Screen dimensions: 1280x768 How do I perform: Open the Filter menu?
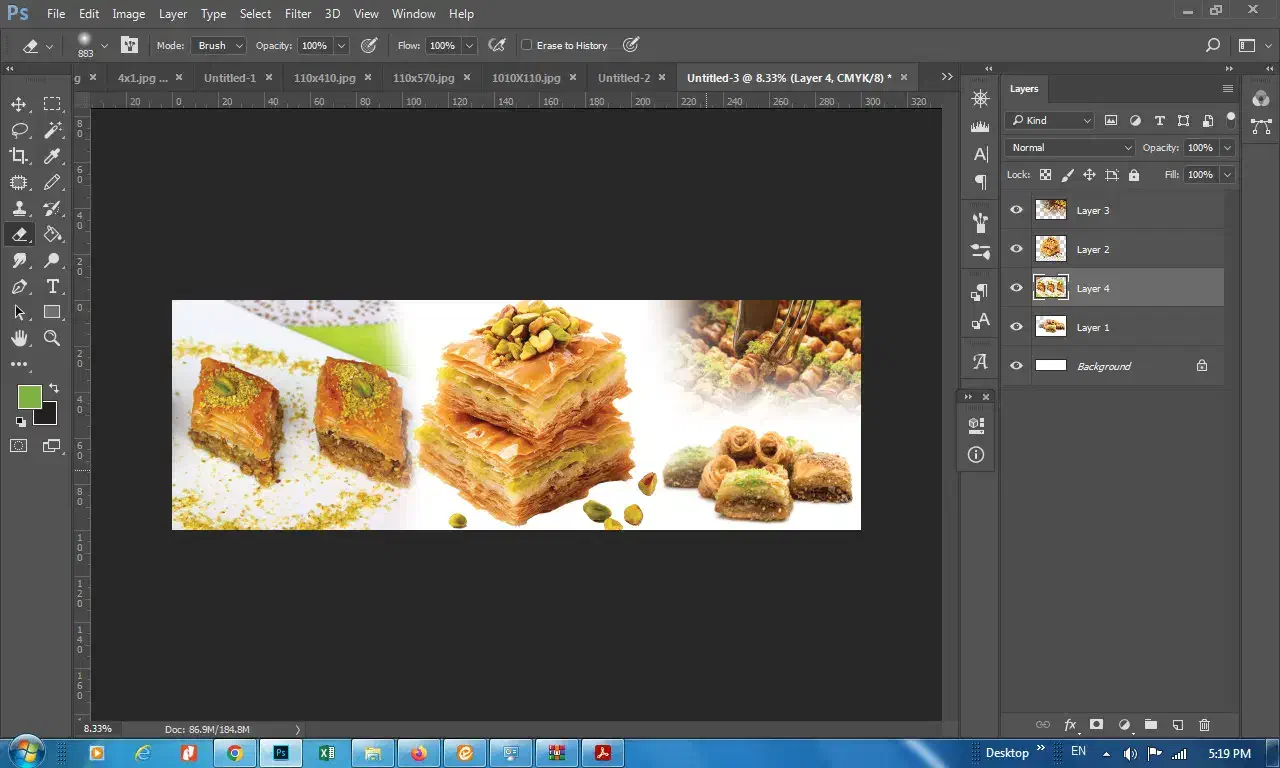(297, 14)
